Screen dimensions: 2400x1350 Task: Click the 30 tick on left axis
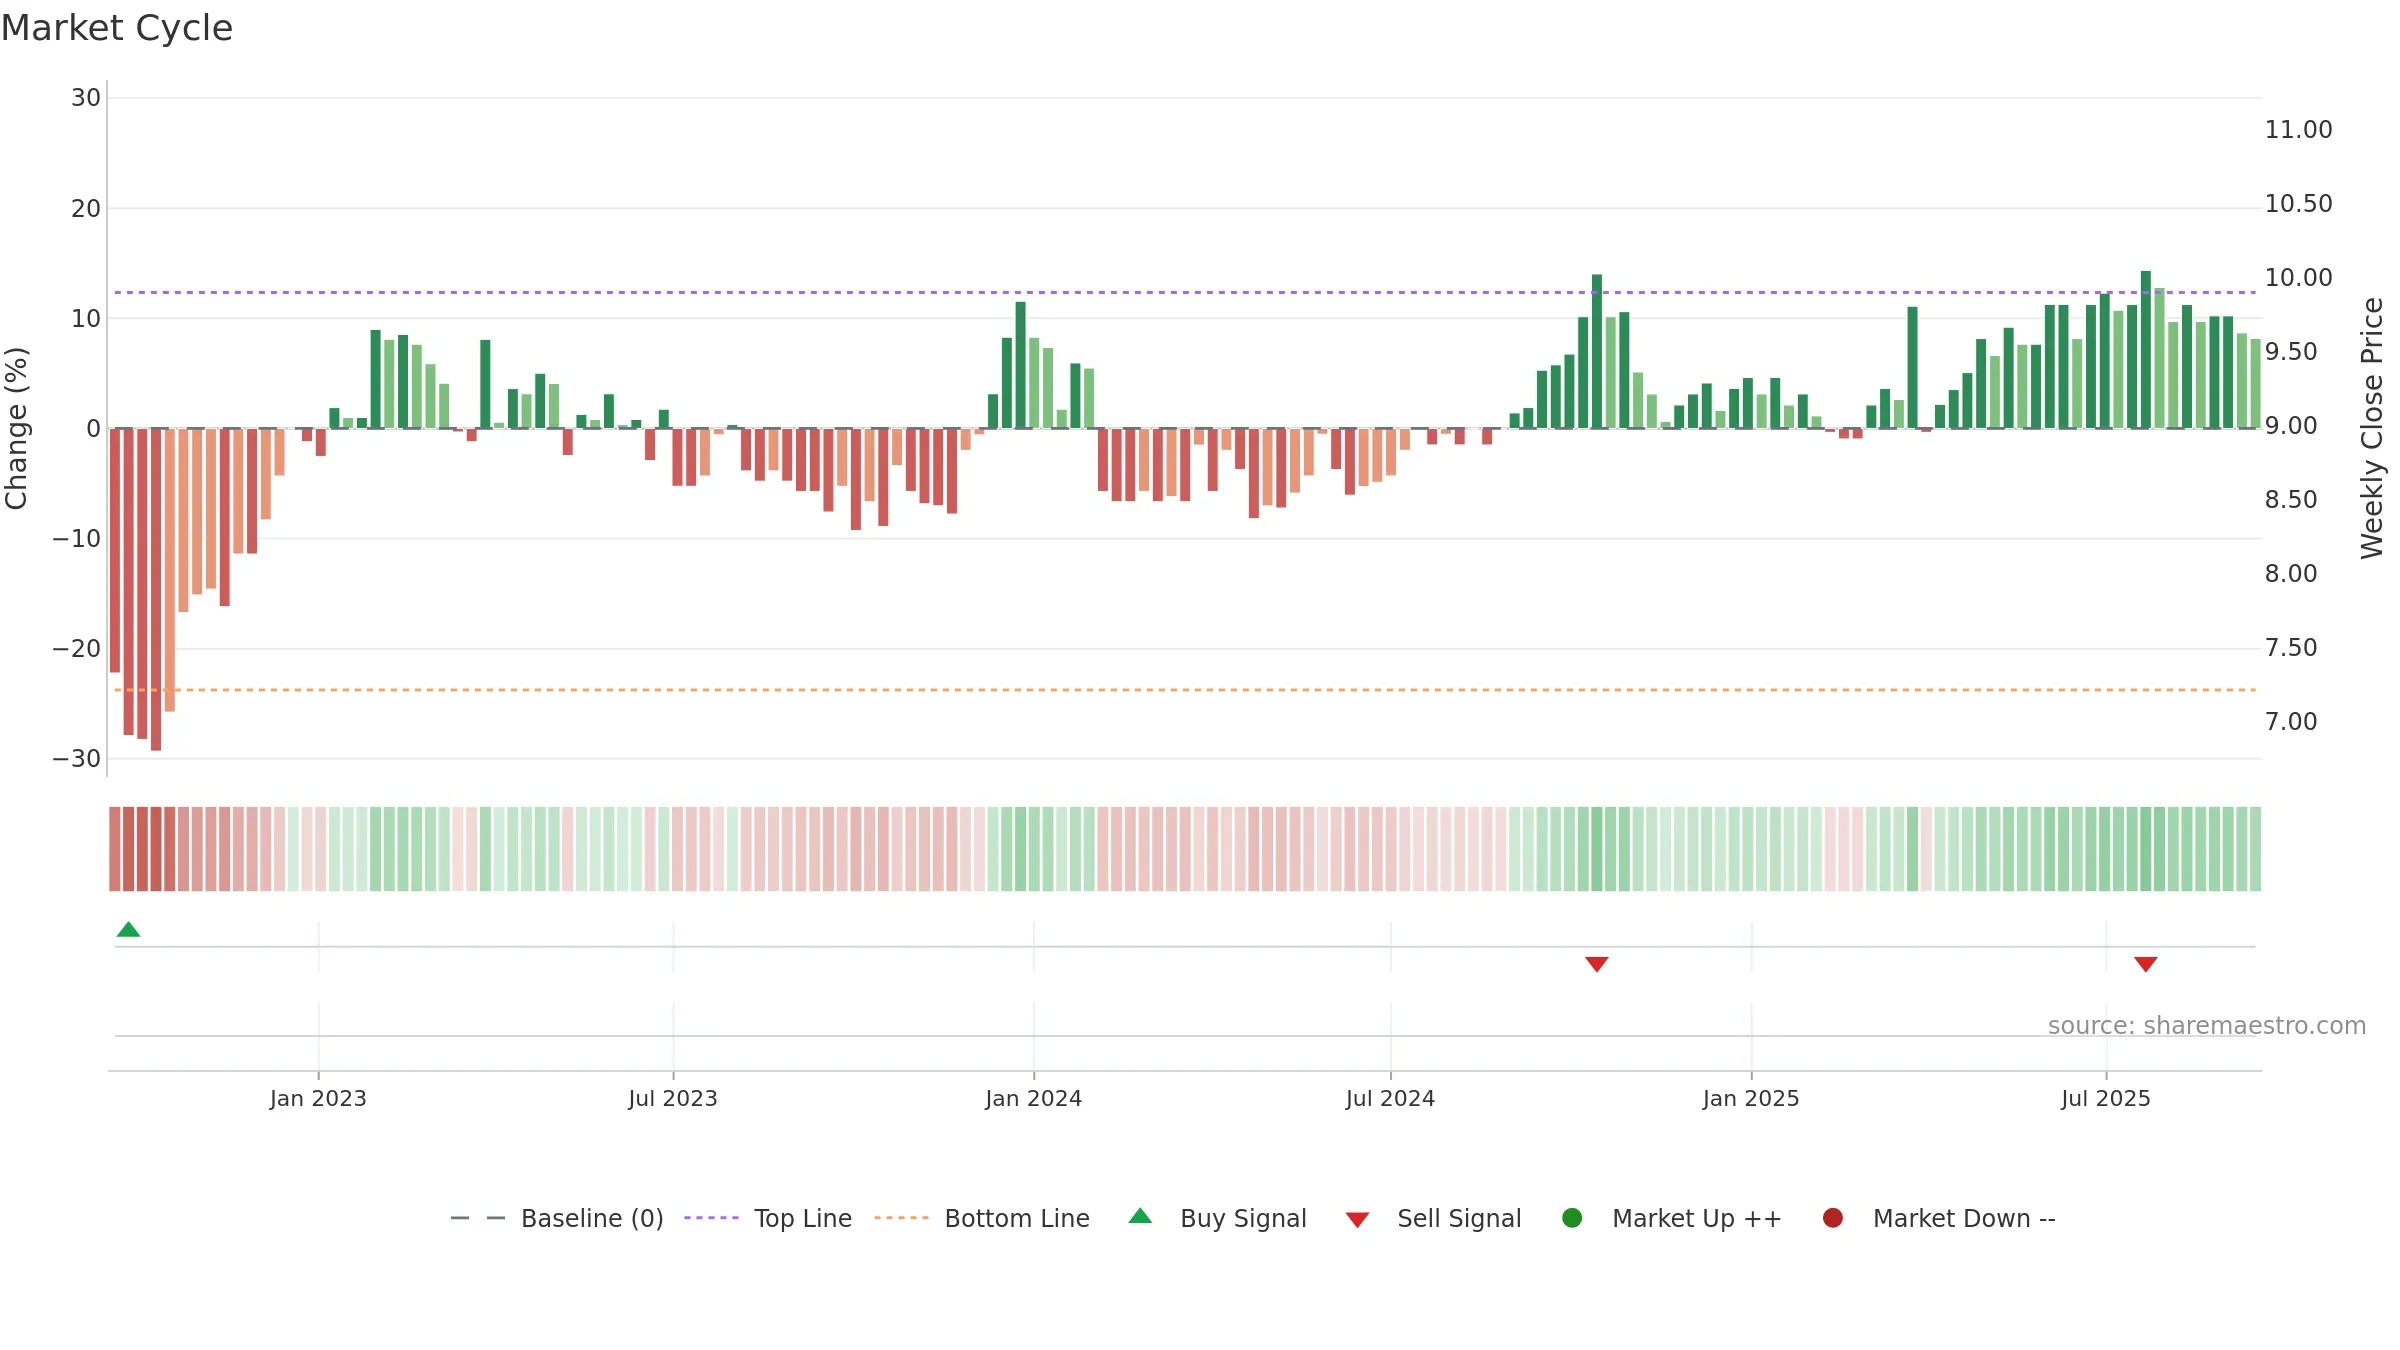[86, 98]
